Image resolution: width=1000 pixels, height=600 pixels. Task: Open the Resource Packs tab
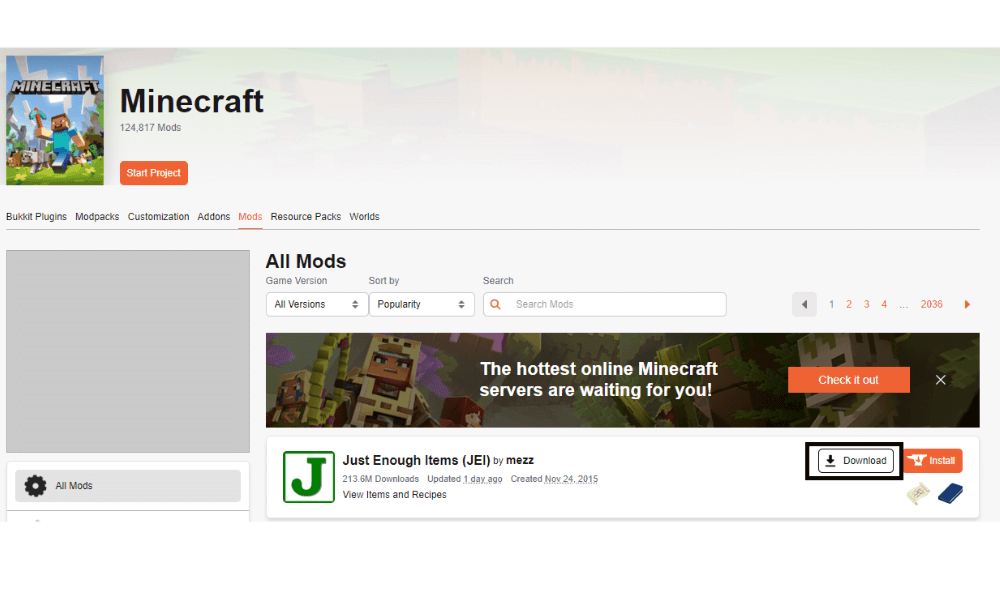(305, 217)
